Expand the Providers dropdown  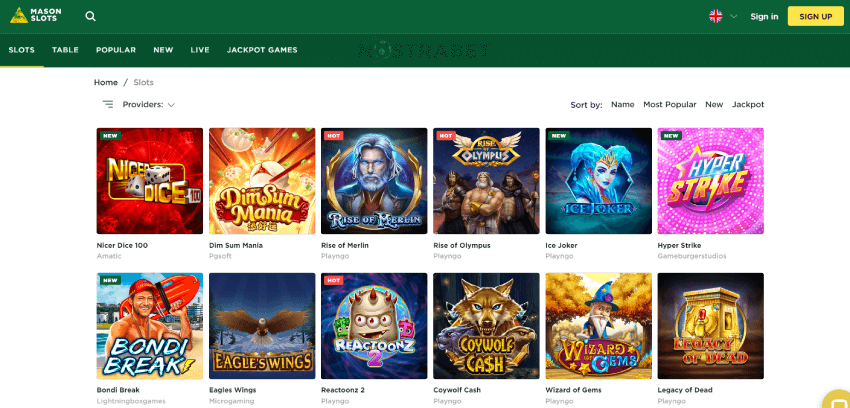[x=149, y=105]
